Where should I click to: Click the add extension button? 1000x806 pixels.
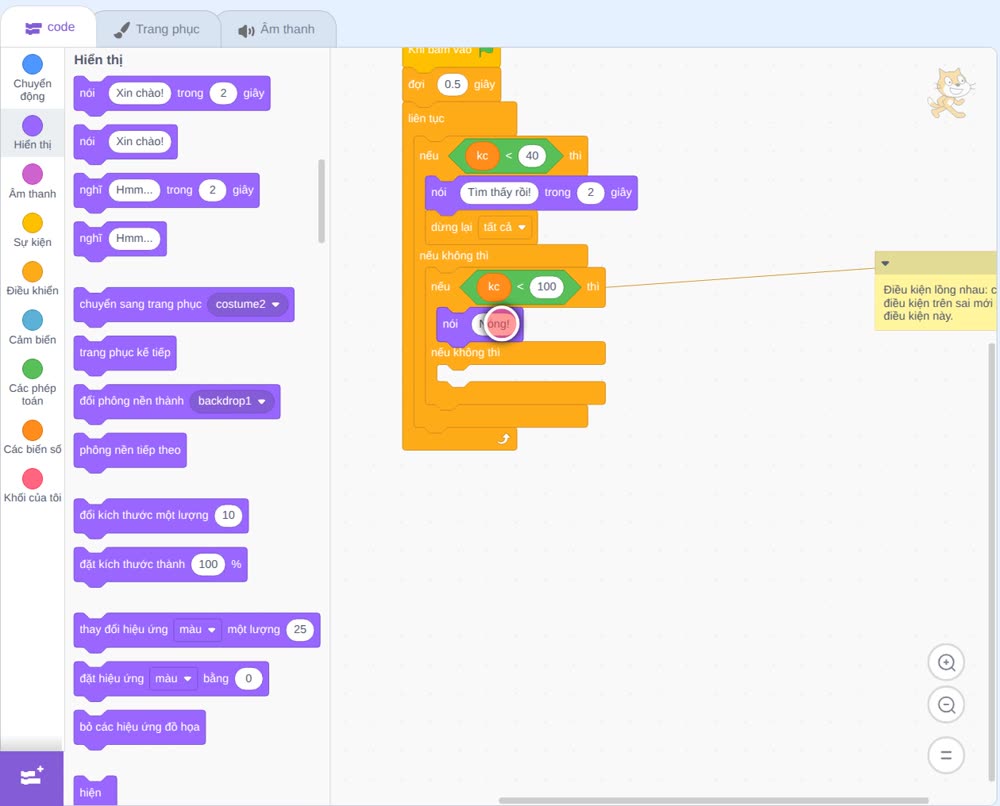pyautogui.click(x=32, y=777)
